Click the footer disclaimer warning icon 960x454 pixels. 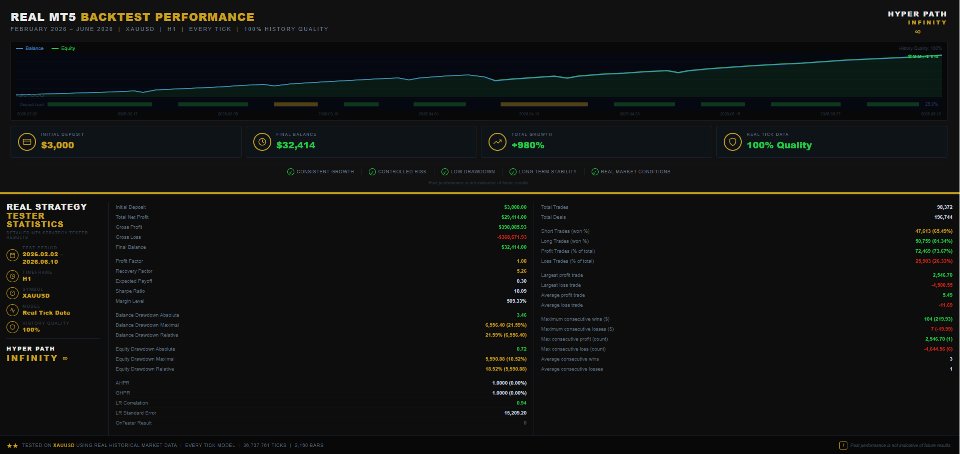843,445
